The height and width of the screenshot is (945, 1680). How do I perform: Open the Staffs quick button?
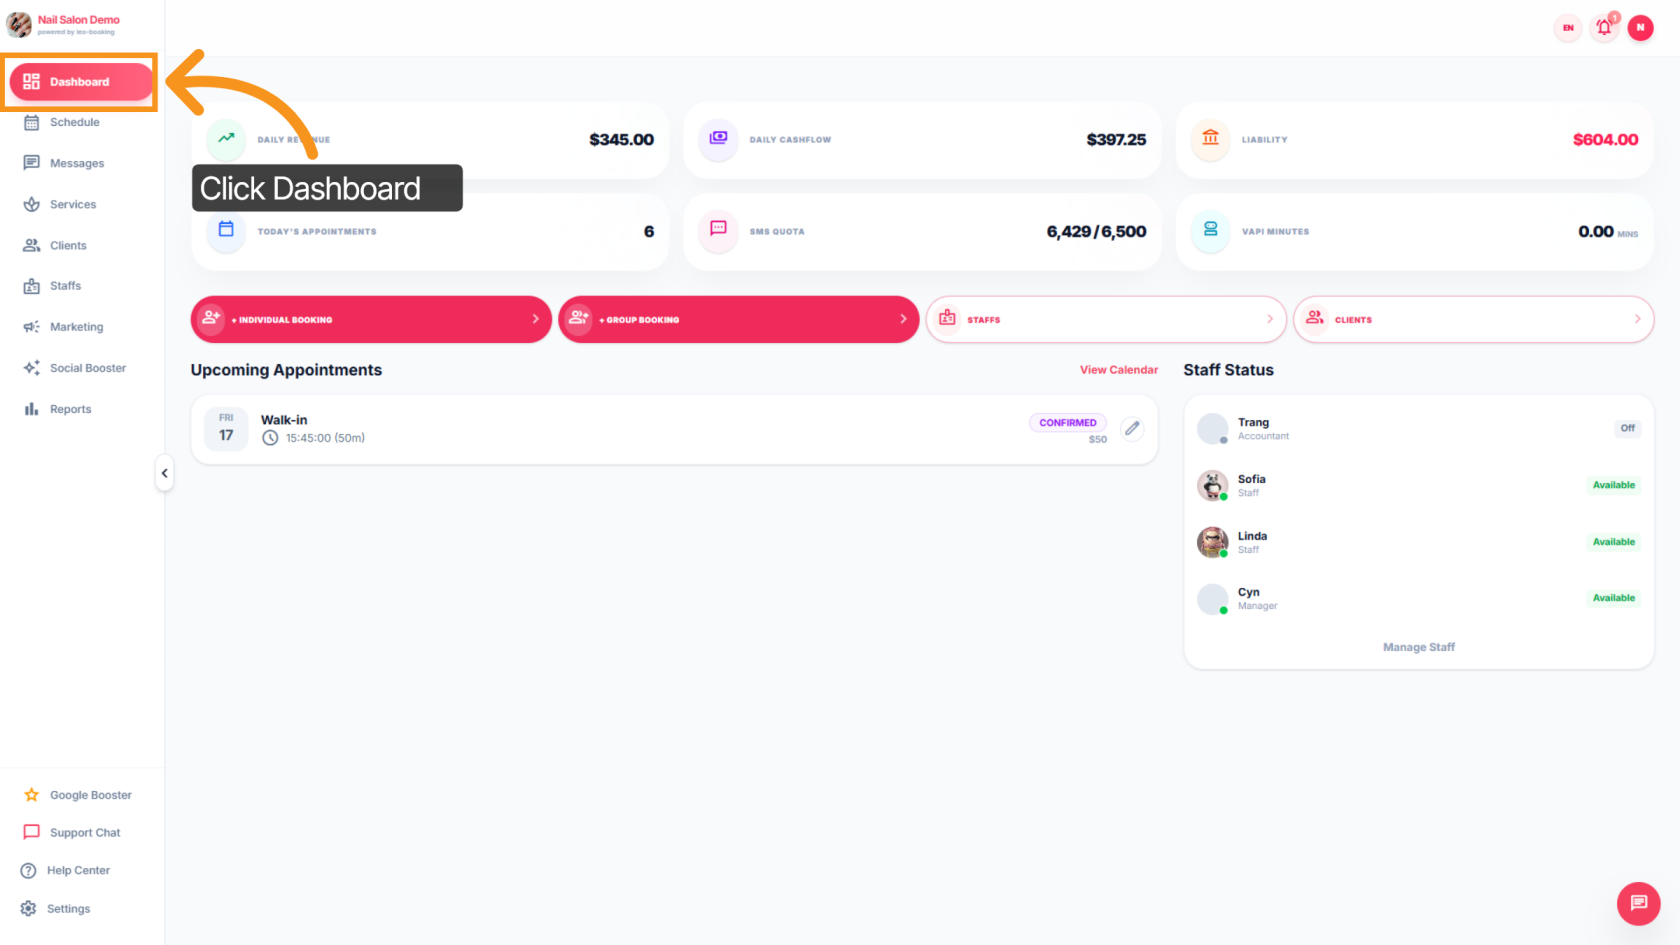1106,319
